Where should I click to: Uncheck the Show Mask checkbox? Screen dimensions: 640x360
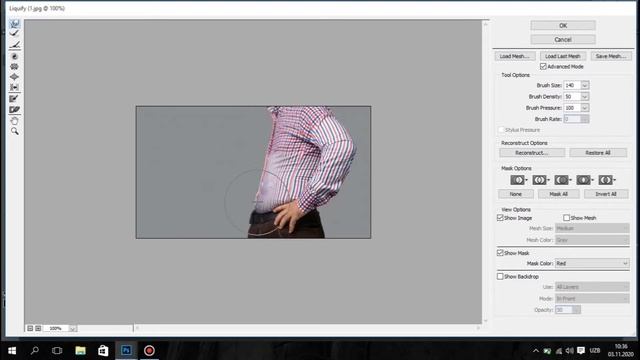pos(500,253)
